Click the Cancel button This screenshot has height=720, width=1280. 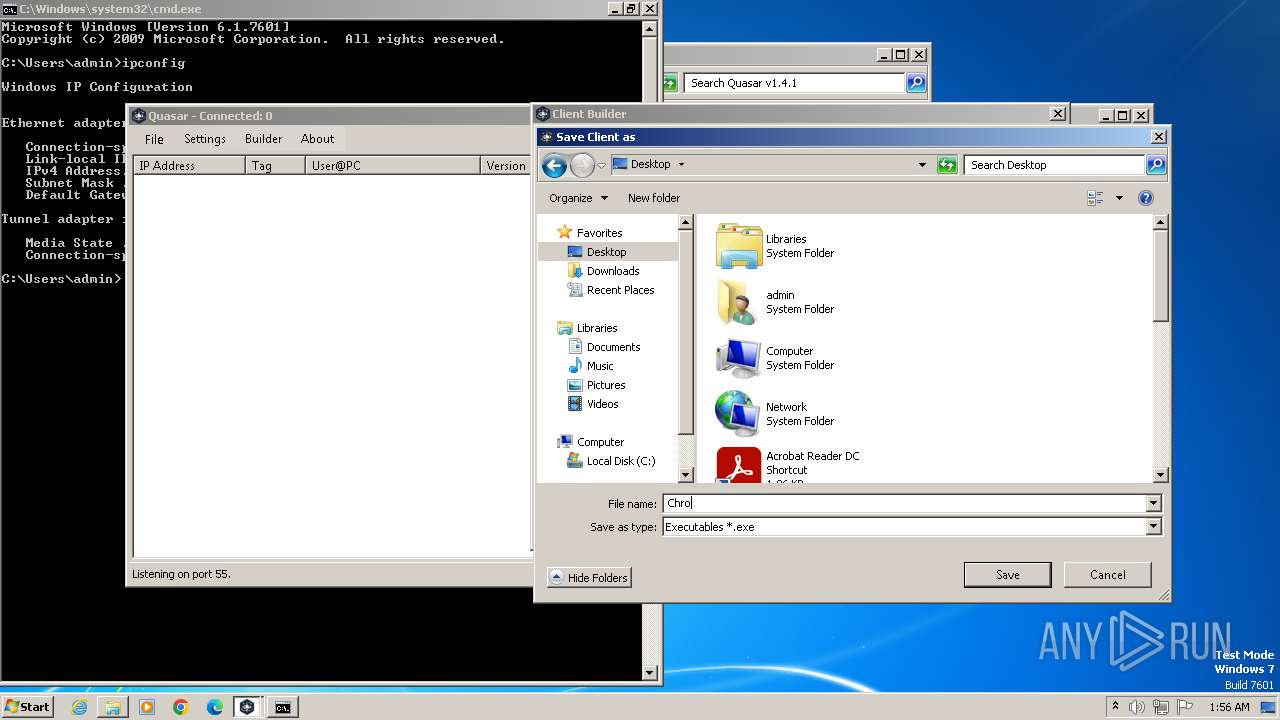(1107, 575)
